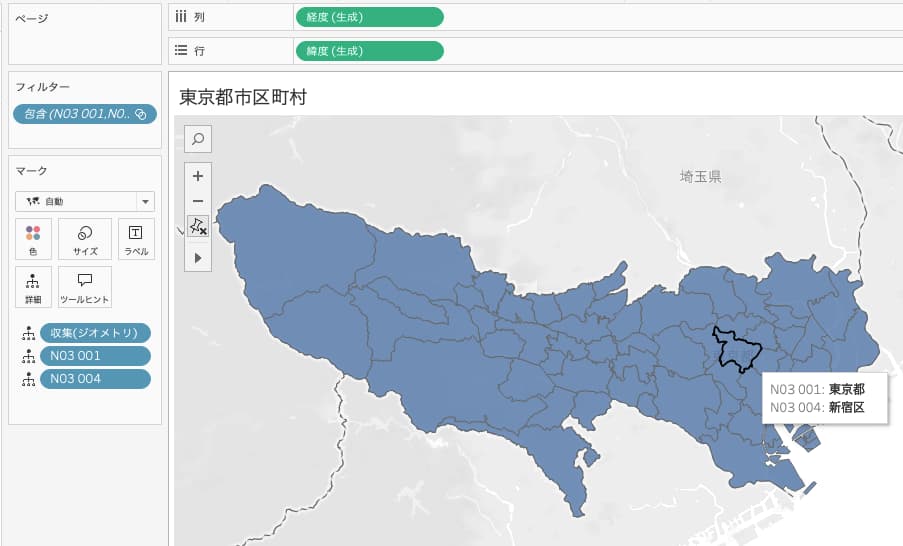Open the 色 (color) mark card
903x546 pixels.
click(33, 239)
